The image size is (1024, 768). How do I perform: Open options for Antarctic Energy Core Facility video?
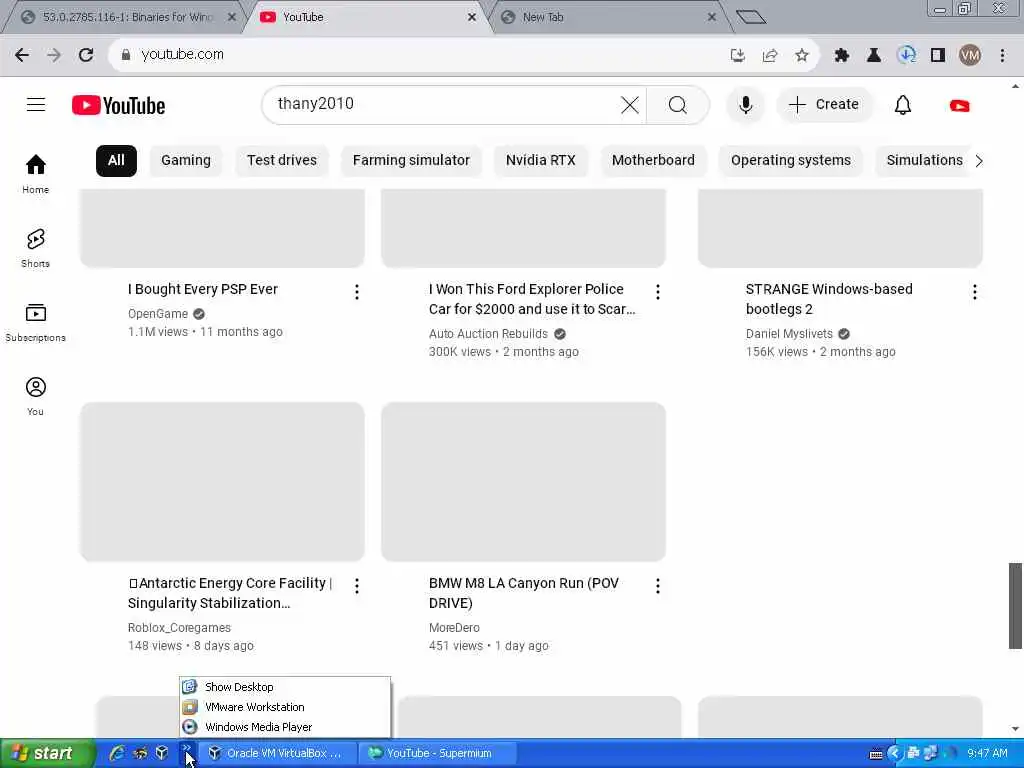click(357, 586)
